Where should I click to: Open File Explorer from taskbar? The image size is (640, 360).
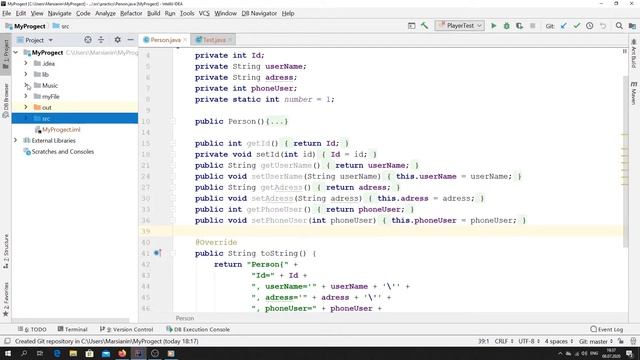coord(73,353)
